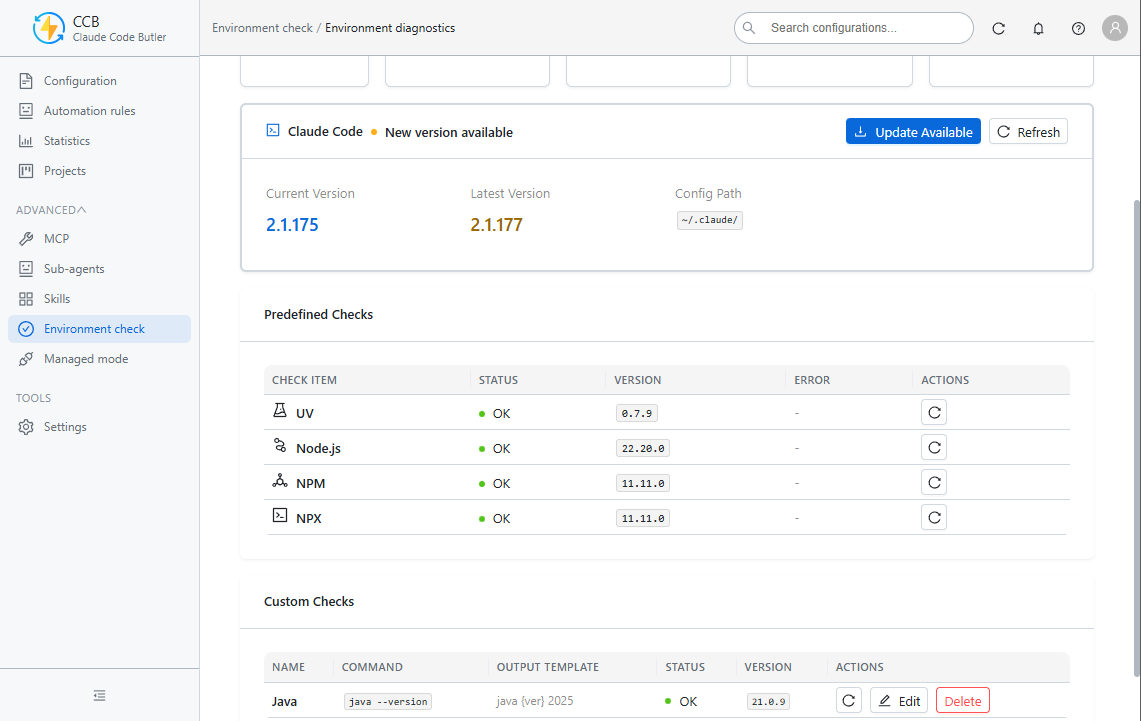The image size is (1141, 721).
Task: Click the NPX version 11.11.0
Action: [643, 518]
